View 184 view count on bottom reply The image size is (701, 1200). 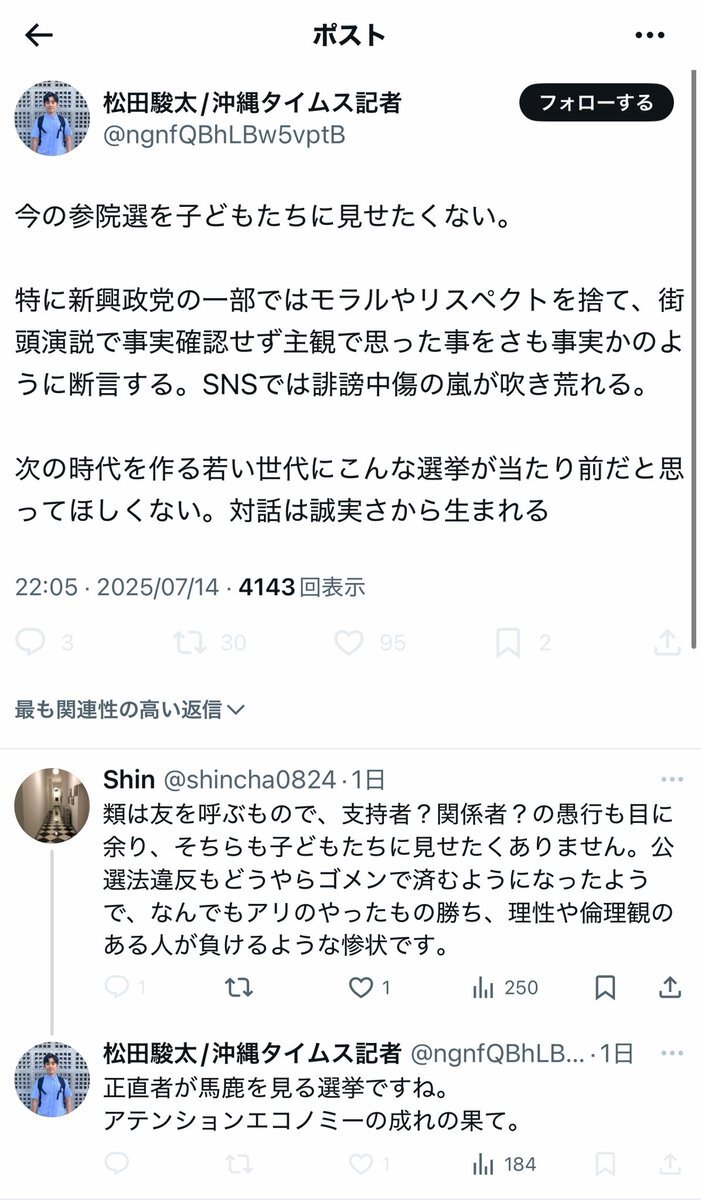pos(505,1164)
